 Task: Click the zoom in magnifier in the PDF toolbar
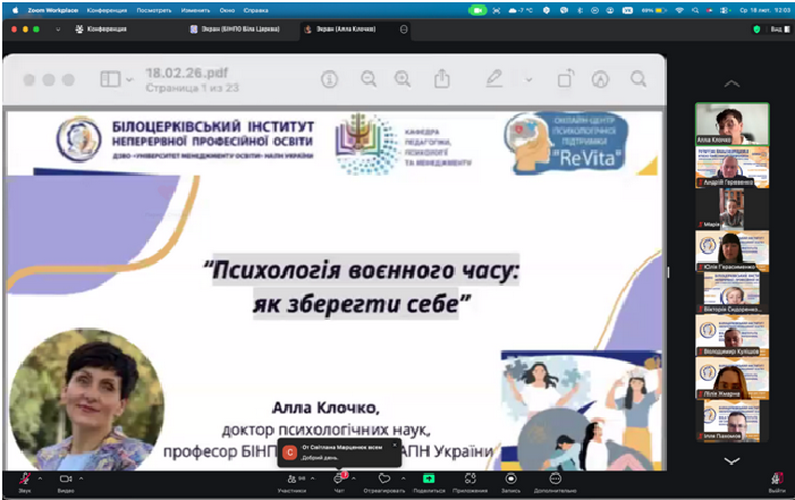(x=402, y=79)
